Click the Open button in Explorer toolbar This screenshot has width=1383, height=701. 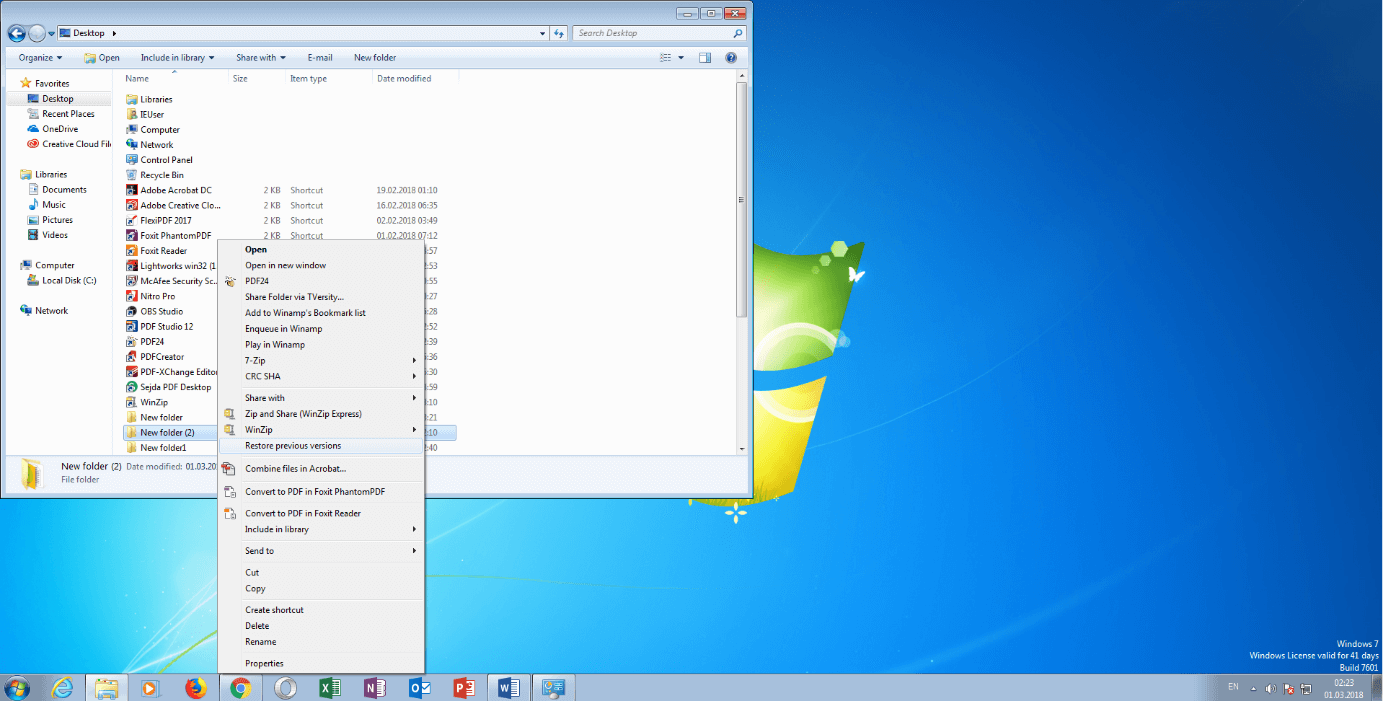[102, 58]
